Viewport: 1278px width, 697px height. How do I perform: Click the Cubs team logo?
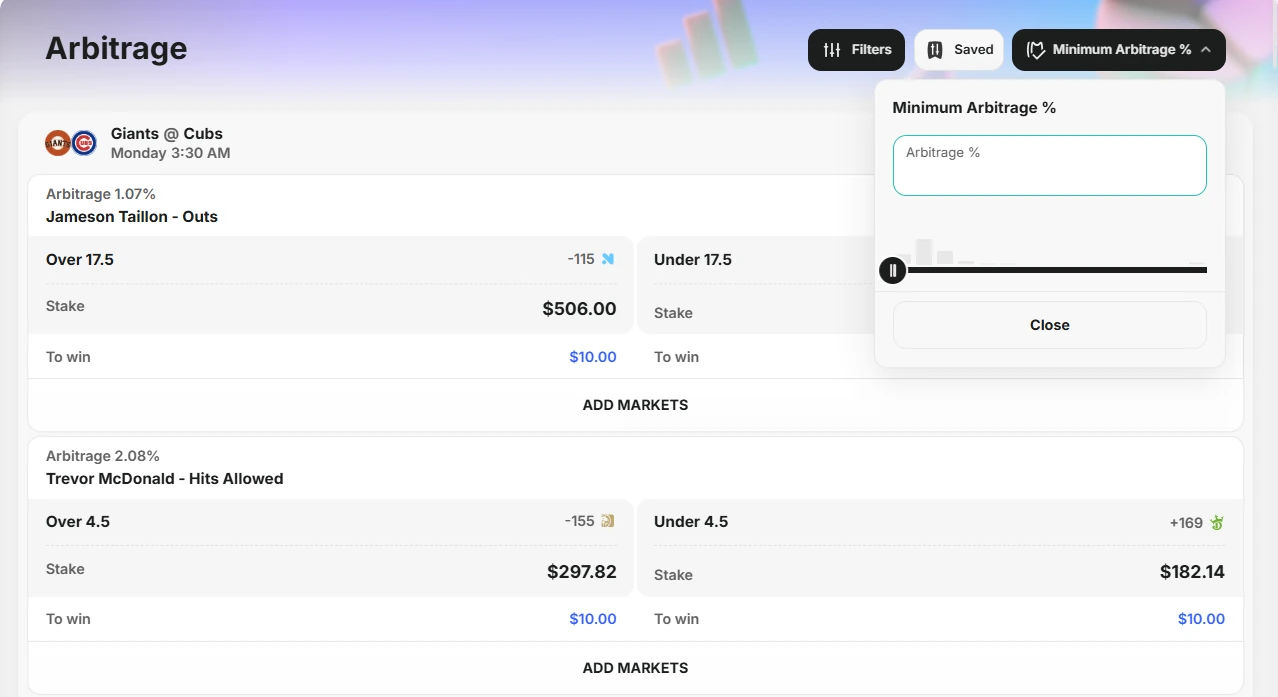[x=84, y=143]
